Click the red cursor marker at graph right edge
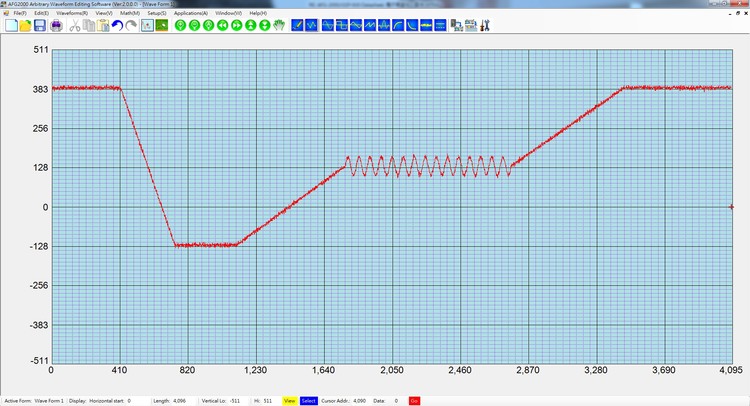The image size is (750, 406). pos(732,207)
